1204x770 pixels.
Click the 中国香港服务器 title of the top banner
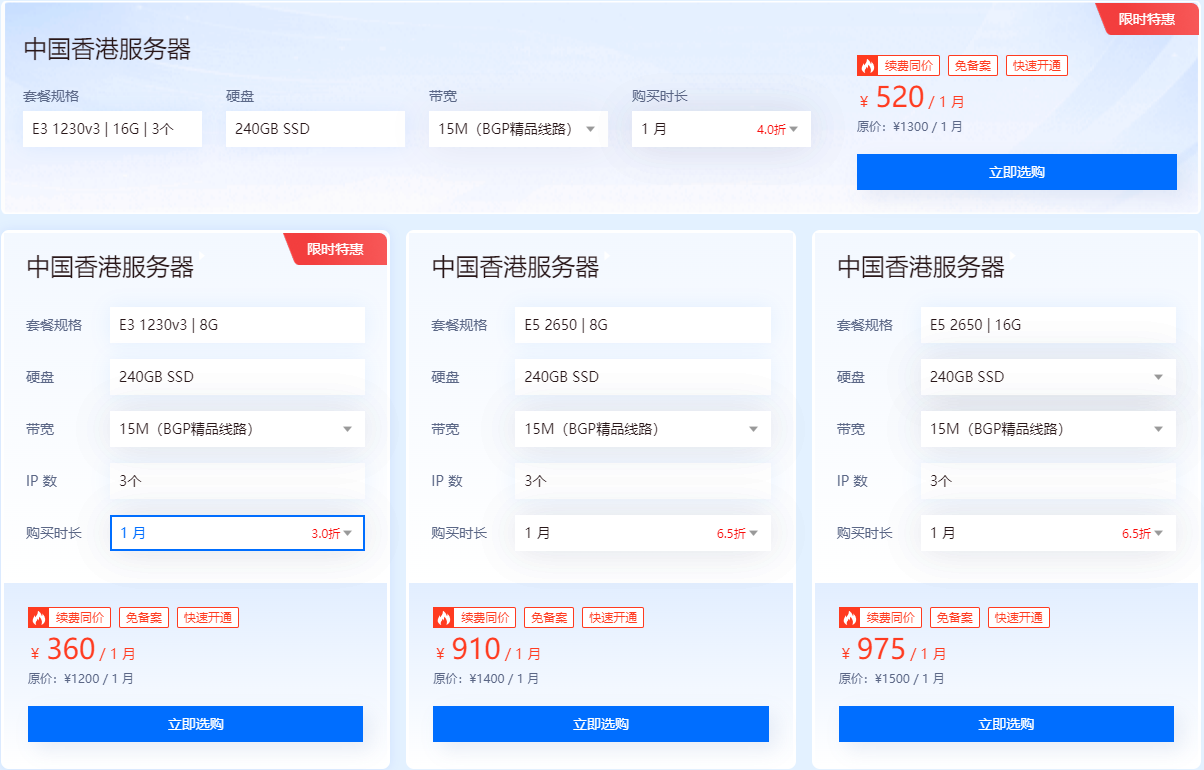pos(107,49)
